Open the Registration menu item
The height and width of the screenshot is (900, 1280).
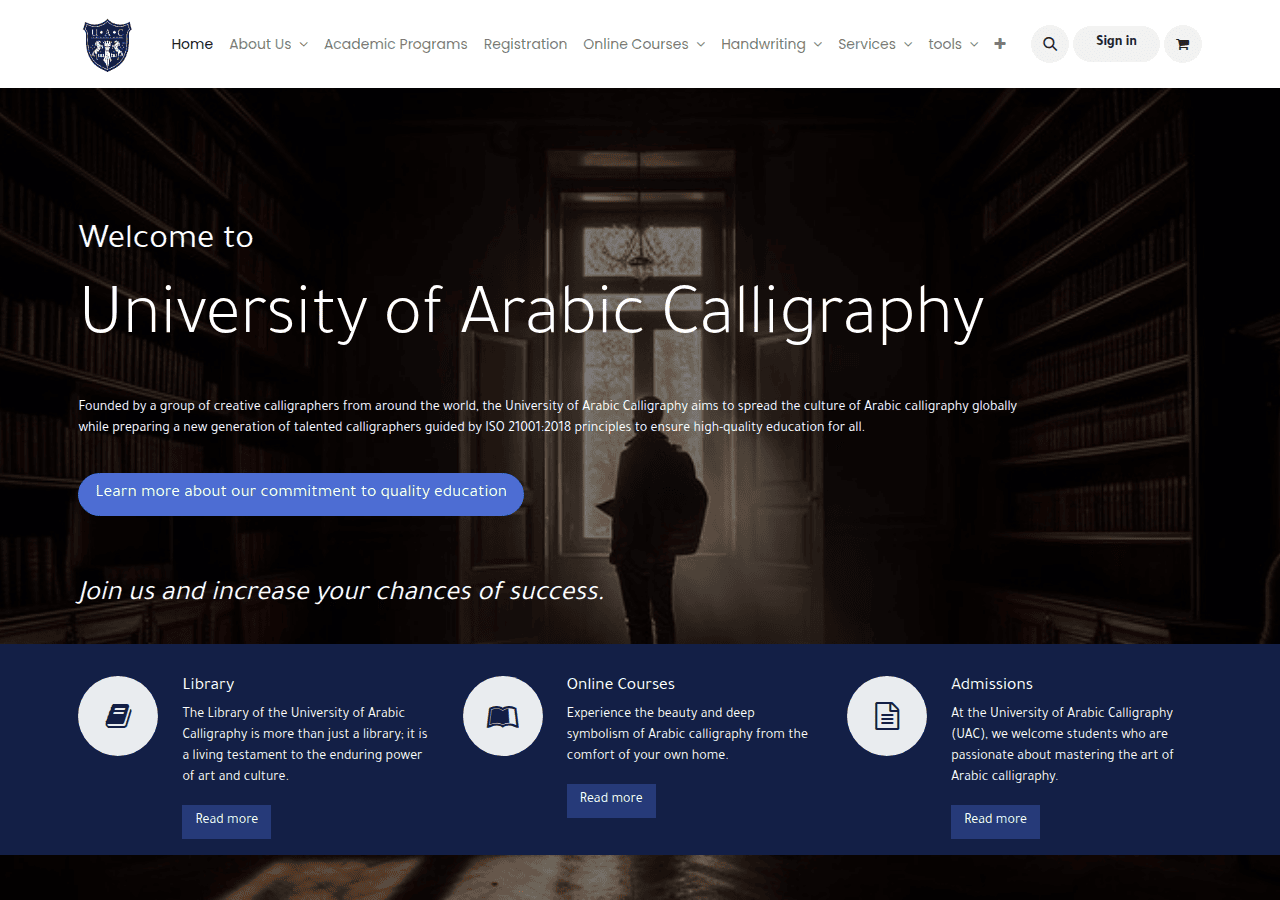click(x=525, y=44)
